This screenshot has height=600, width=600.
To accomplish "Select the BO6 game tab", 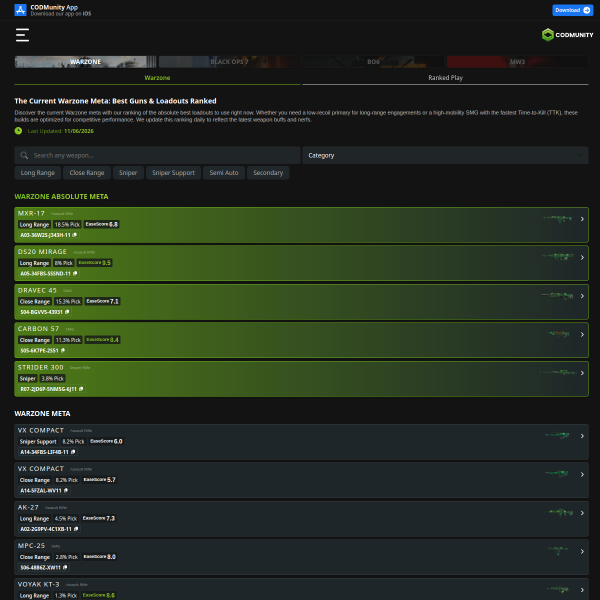I will 373,62.
